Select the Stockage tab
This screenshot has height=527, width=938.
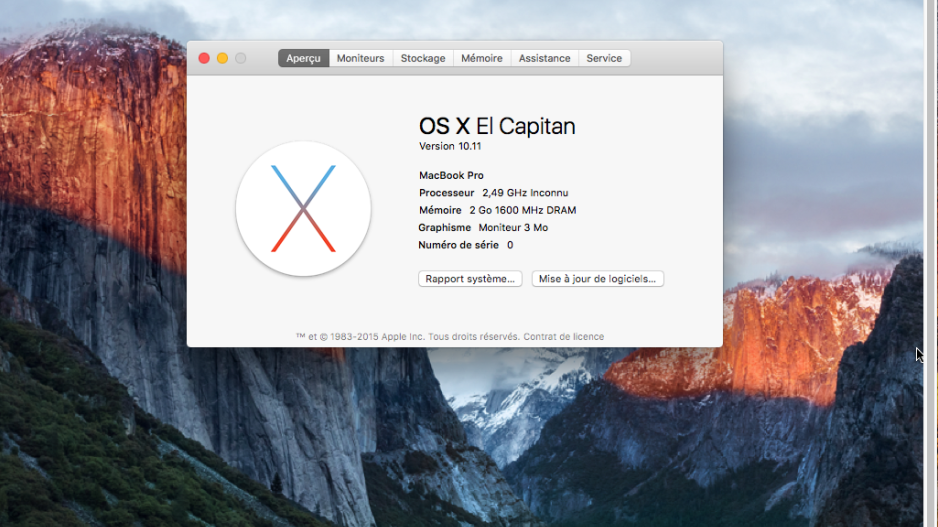coord(423,58)
